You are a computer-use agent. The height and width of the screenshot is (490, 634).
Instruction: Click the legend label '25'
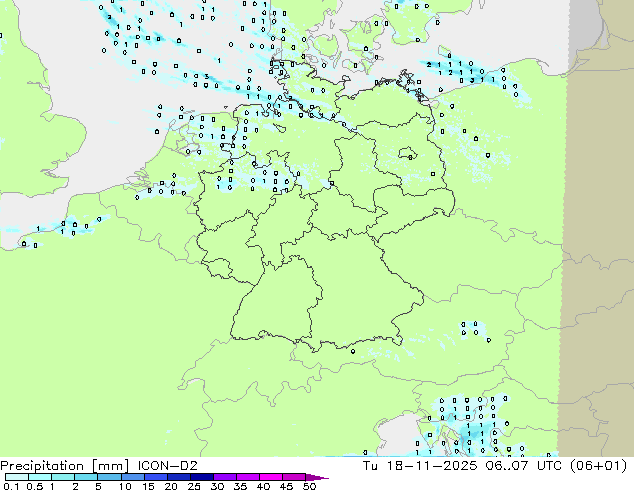click(x=194, y=486)
